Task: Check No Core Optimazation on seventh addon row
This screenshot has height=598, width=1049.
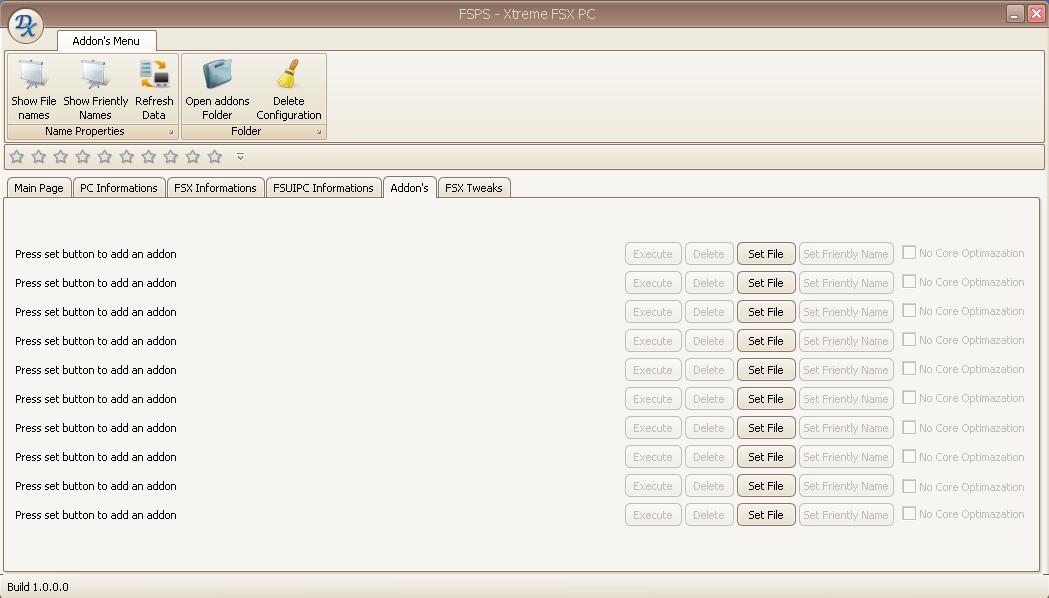Action: point(909,427)
